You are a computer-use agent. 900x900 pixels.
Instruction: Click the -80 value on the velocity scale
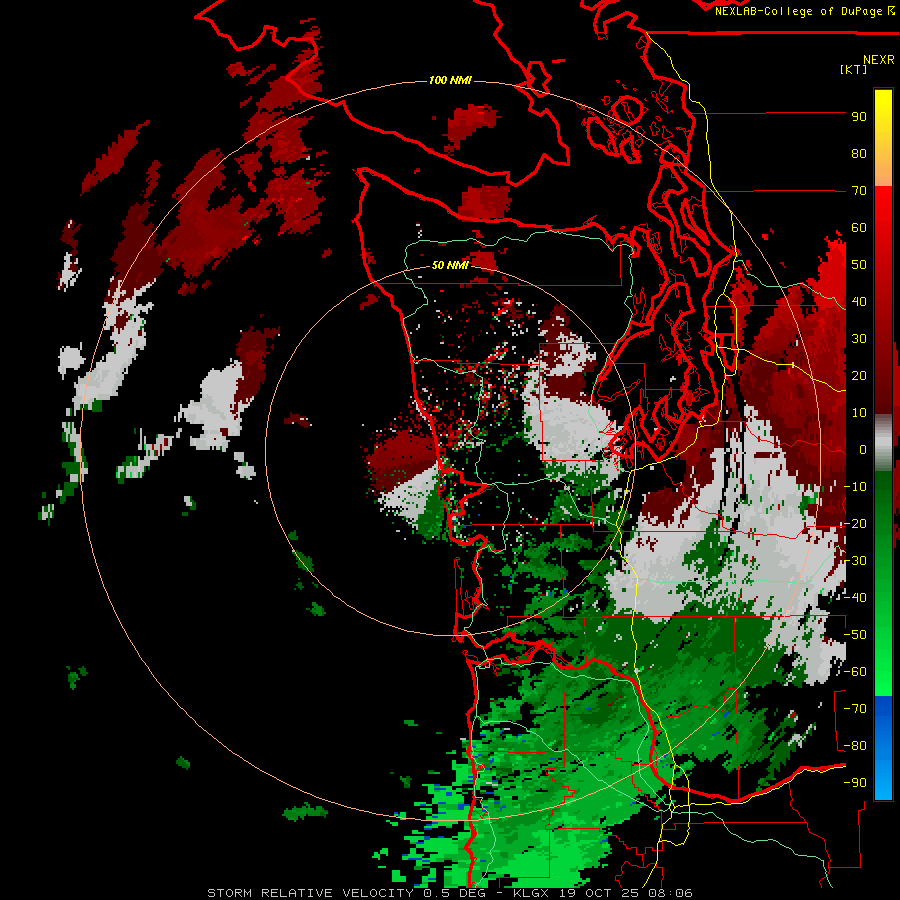[x=855, y=746]
